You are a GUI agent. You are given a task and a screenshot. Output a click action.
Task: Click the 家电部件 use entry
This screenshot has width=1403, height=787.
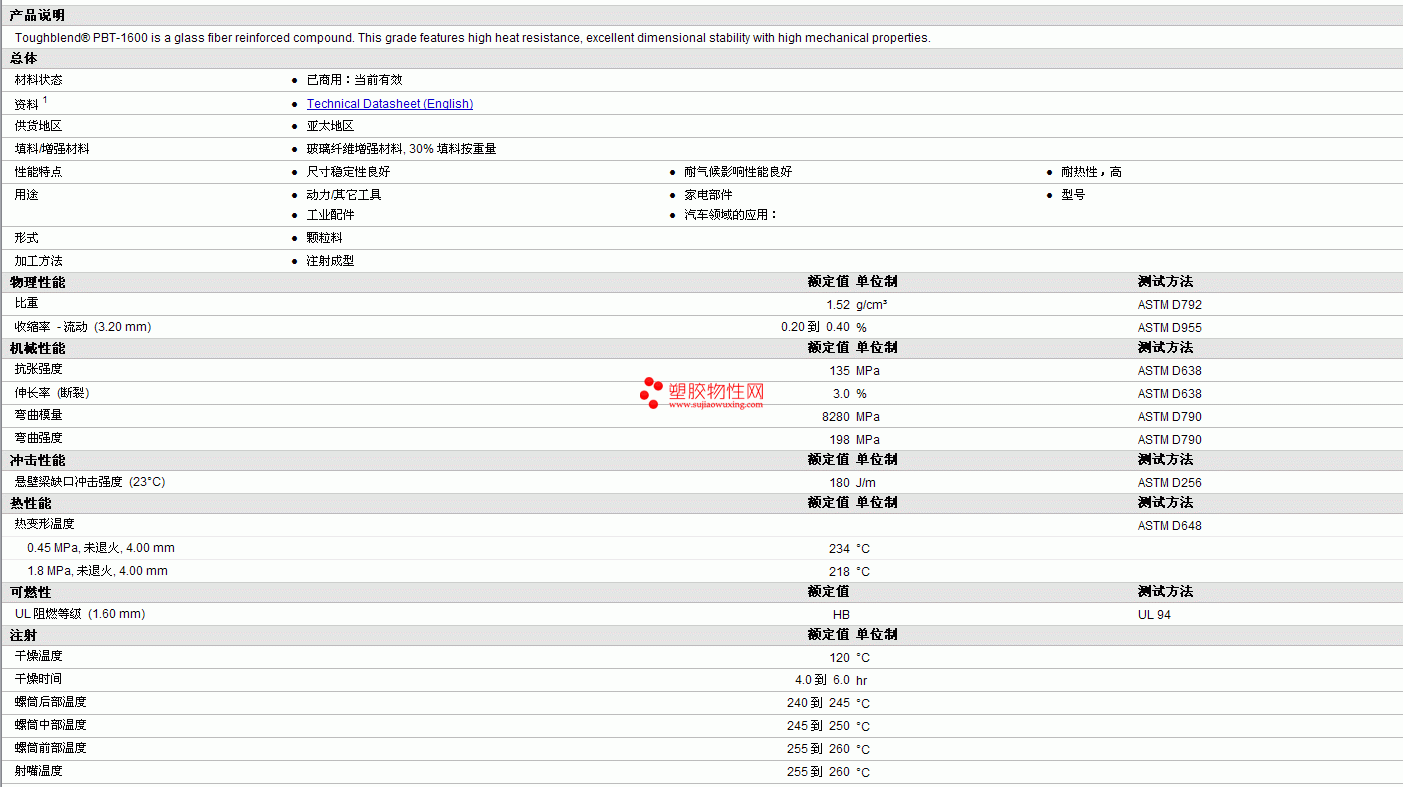[x=708, y=195]
